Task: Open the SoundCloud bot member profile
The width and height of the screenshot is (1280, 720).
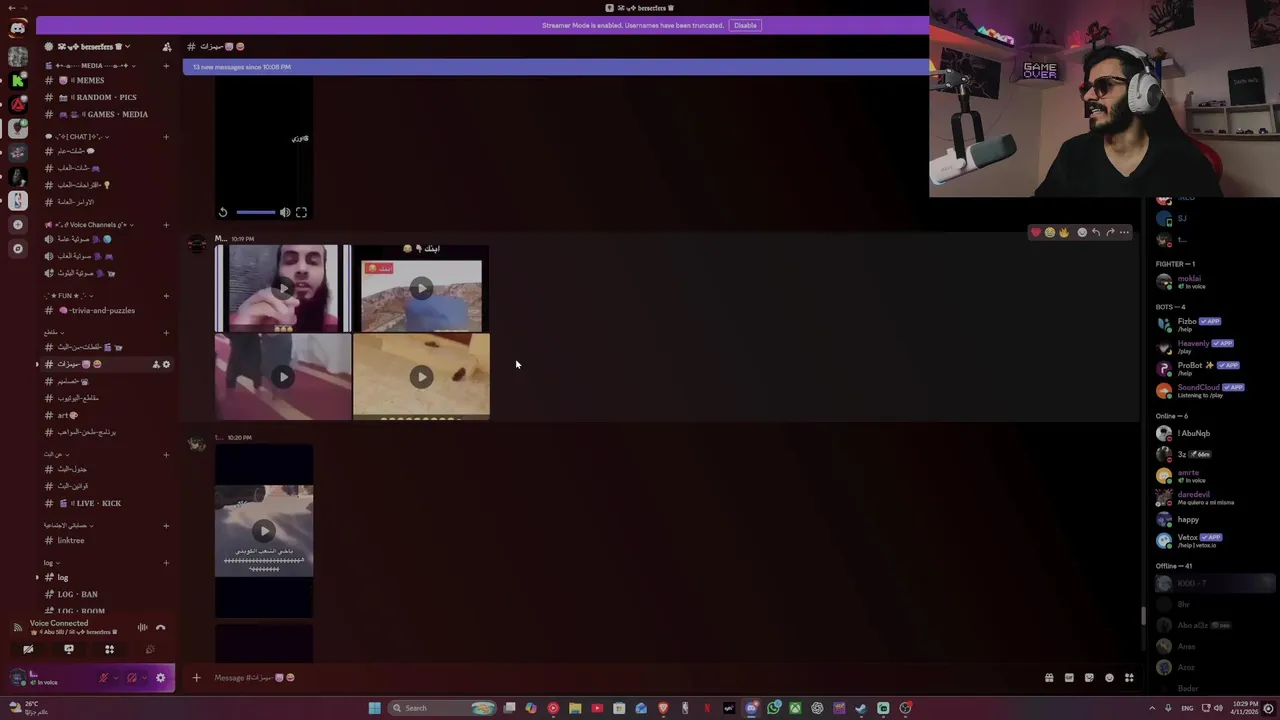Action: 1200,390
